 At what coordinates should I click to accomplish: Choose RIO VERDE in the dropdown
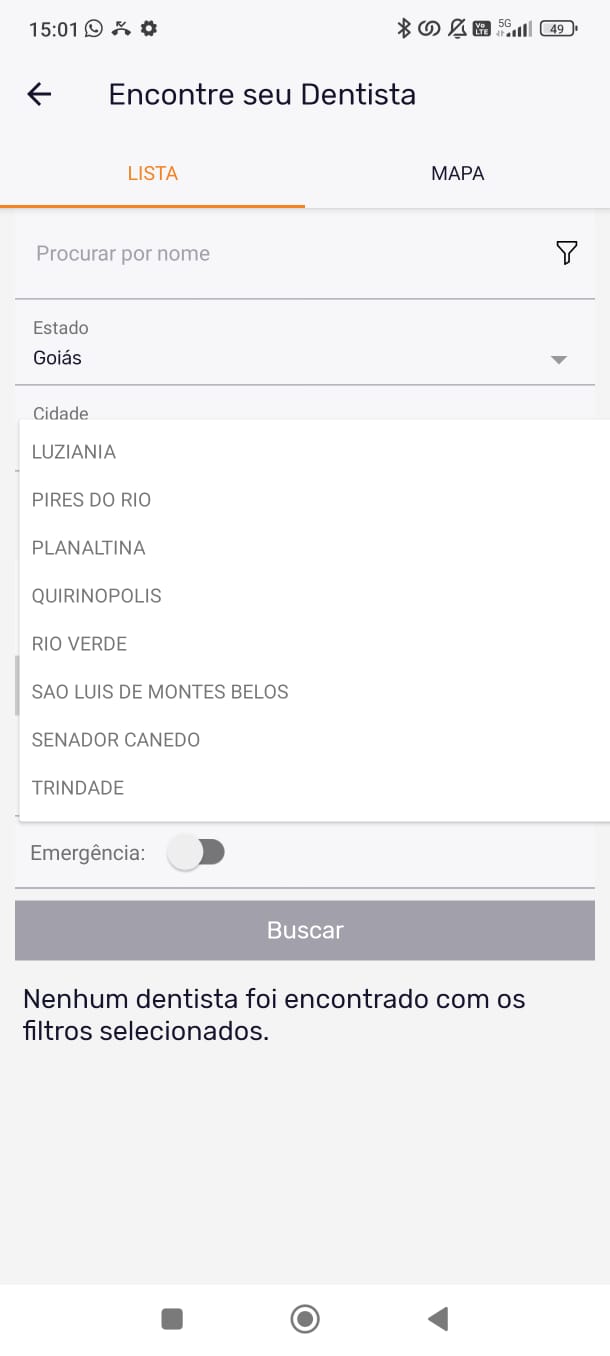80,644
